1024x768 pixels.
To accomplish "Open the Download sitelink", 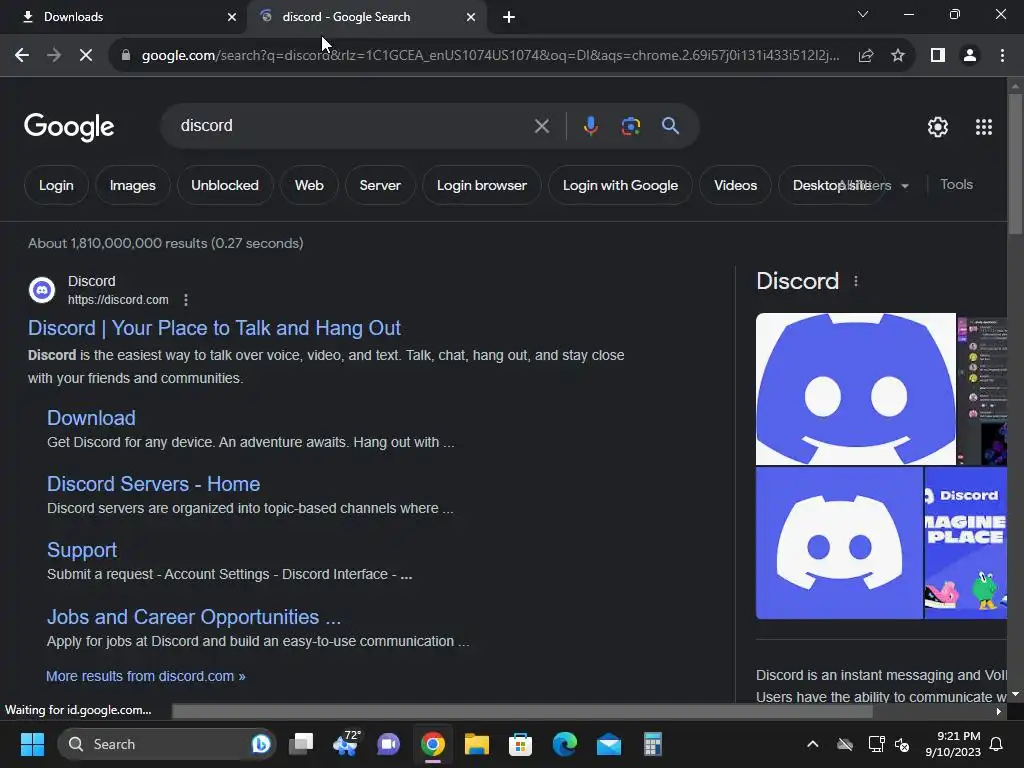I will pos(91,418).
